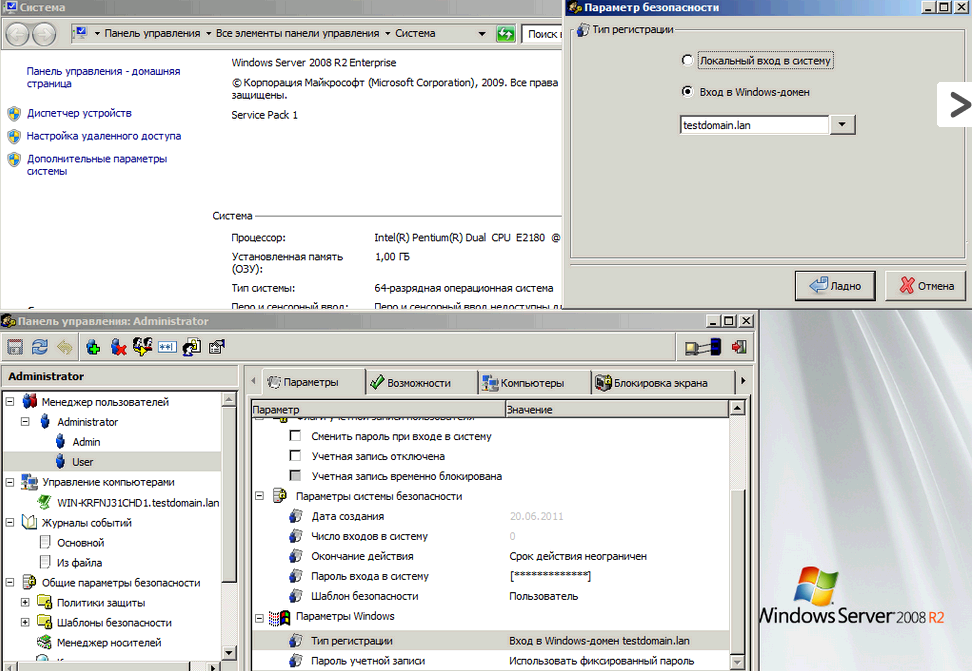This screenshot has height=672, width=973.
Task: Click Все элементы панели управления breadcrumb
Action: 297,34
